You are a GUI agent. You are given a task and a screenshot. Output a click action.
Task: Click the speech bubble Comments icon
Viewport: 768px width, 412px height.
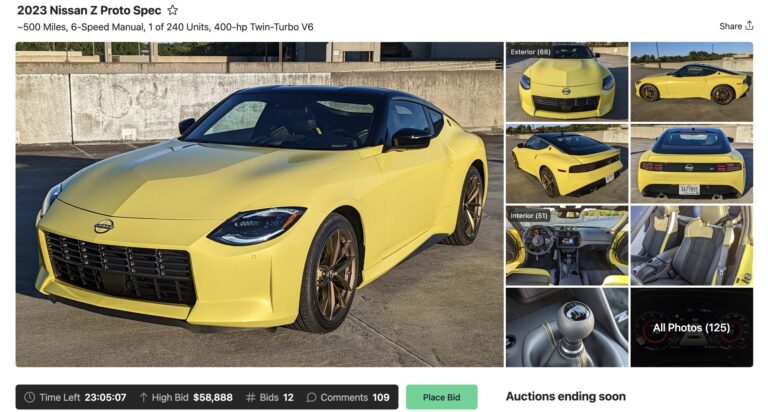pyautogui.click(x=311, y=397)
